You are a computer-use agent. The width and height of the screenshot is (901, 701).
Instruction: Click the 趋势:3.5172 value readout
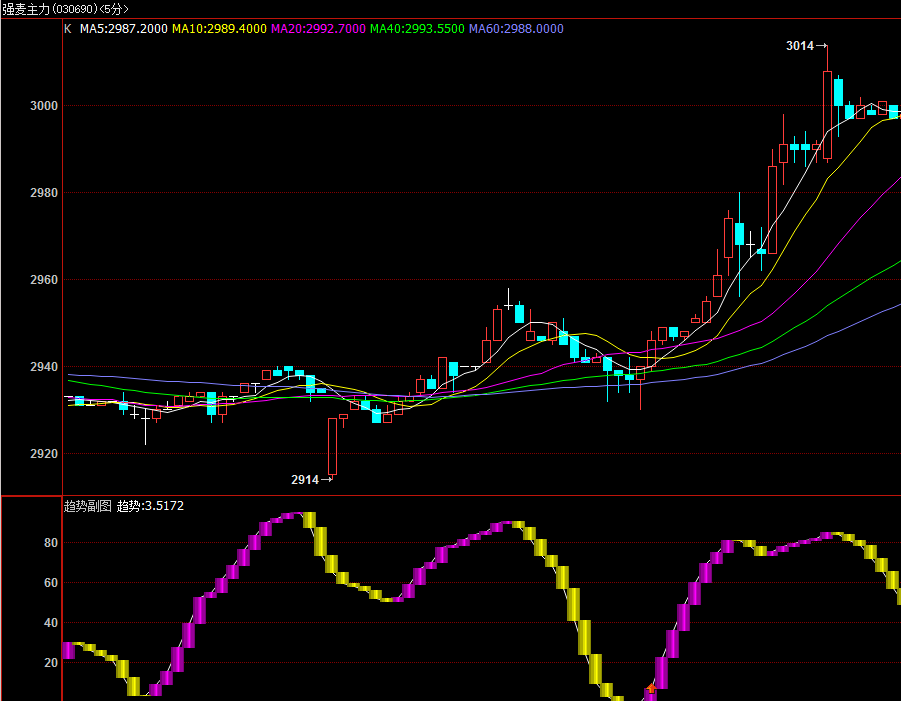[151, 506]
